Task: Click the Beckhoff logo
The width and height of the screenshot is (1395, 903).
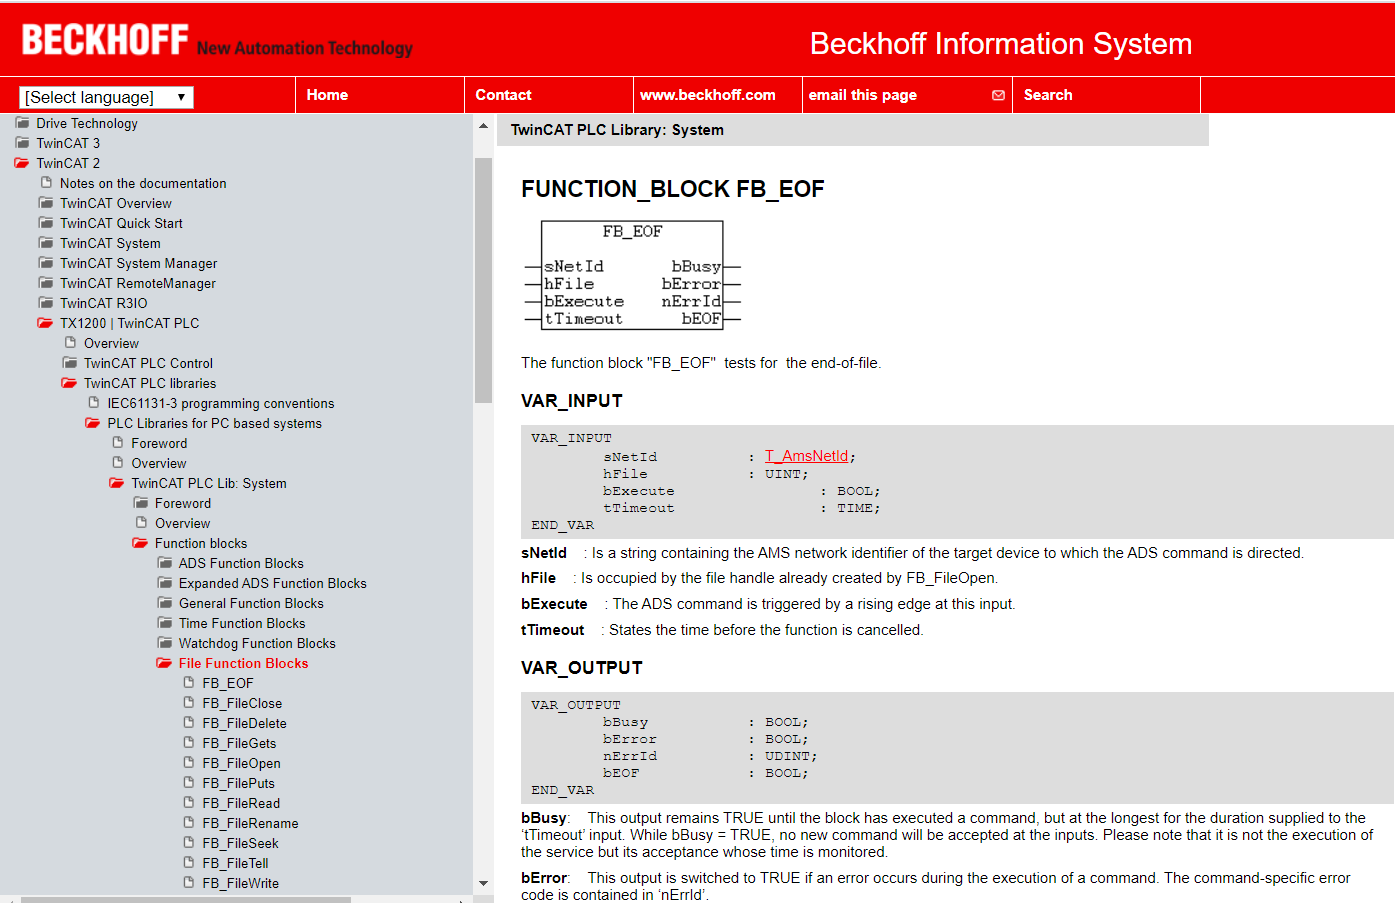Action: click(103, 40)
